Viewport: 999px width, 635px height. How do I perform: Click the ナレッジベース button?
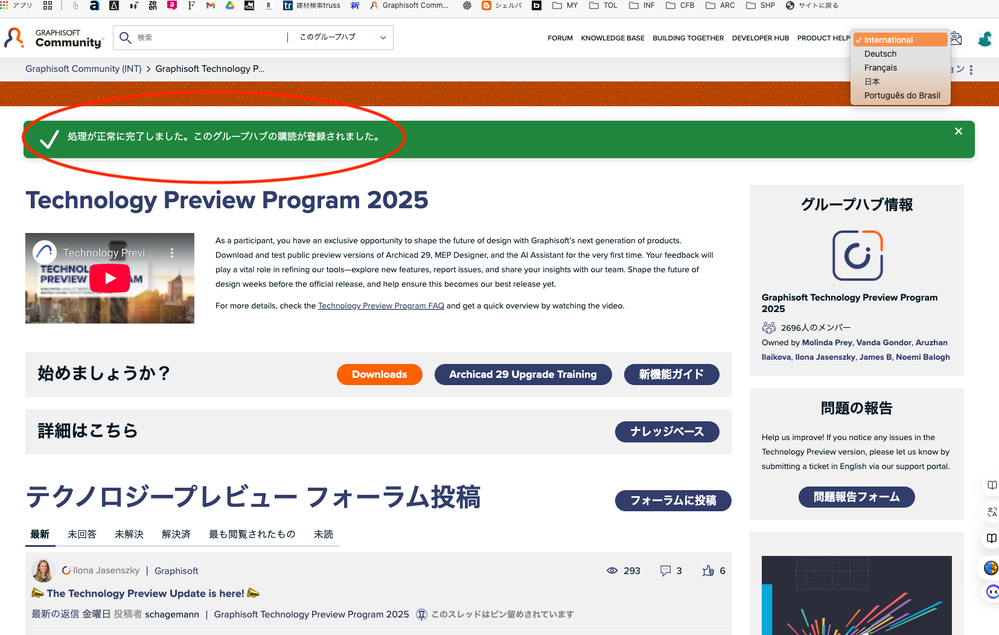click(x=667, y=432)
